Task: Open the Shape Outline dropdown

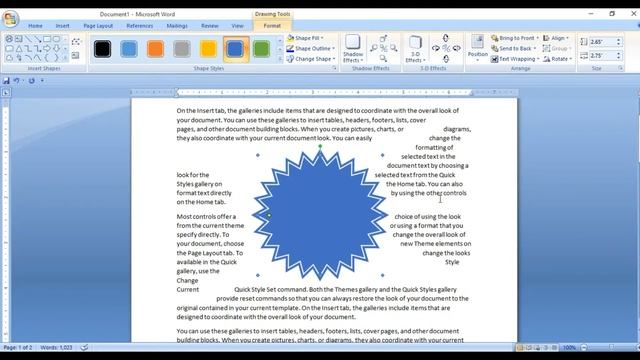Action: 311,48
